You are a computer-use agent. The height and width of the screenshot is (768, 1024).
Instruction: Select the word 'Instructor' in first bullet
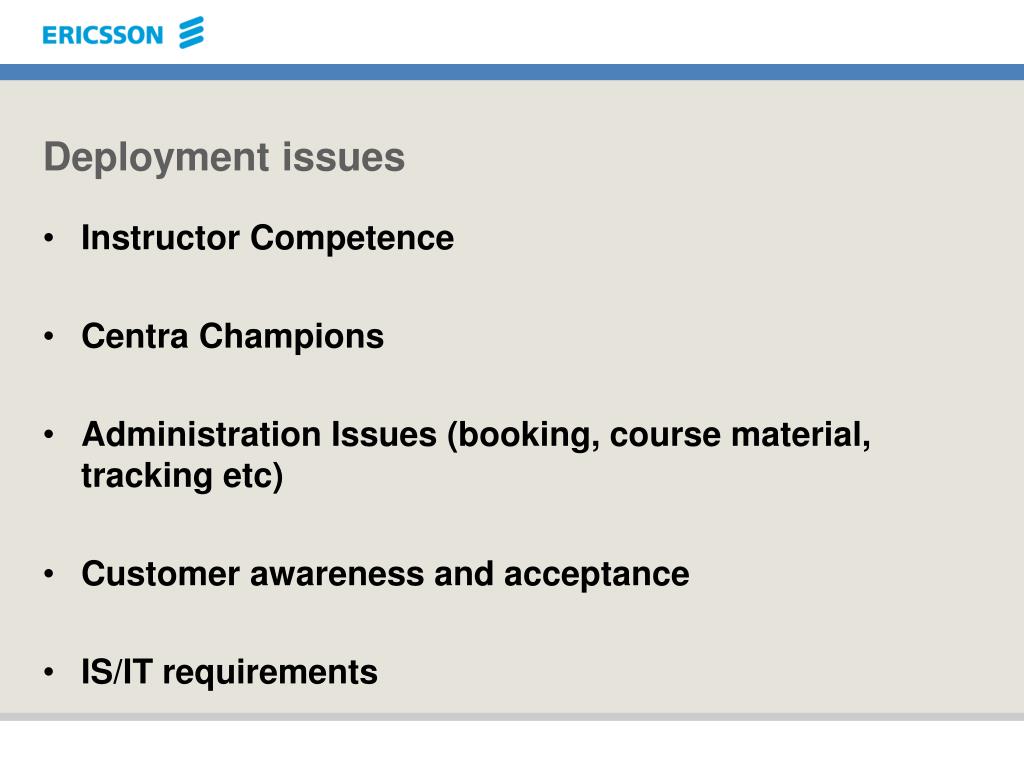point(161,238)
